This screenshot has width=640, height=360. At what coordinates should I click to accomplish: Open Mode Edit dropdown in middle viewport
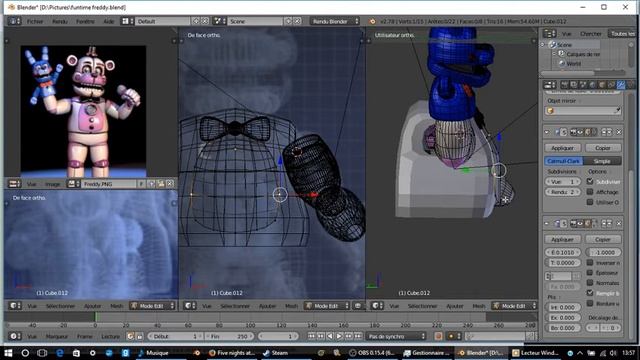click(327, 306)
